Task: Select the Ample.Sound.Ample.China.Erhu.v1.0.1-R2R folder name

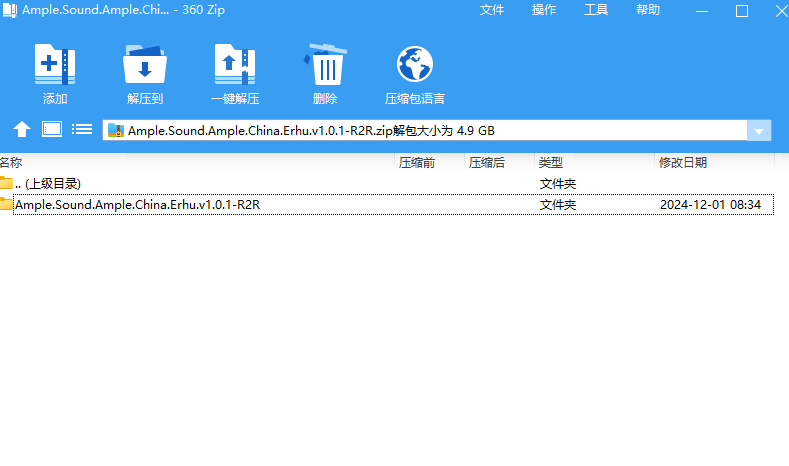Action: [x=137, y=205]
